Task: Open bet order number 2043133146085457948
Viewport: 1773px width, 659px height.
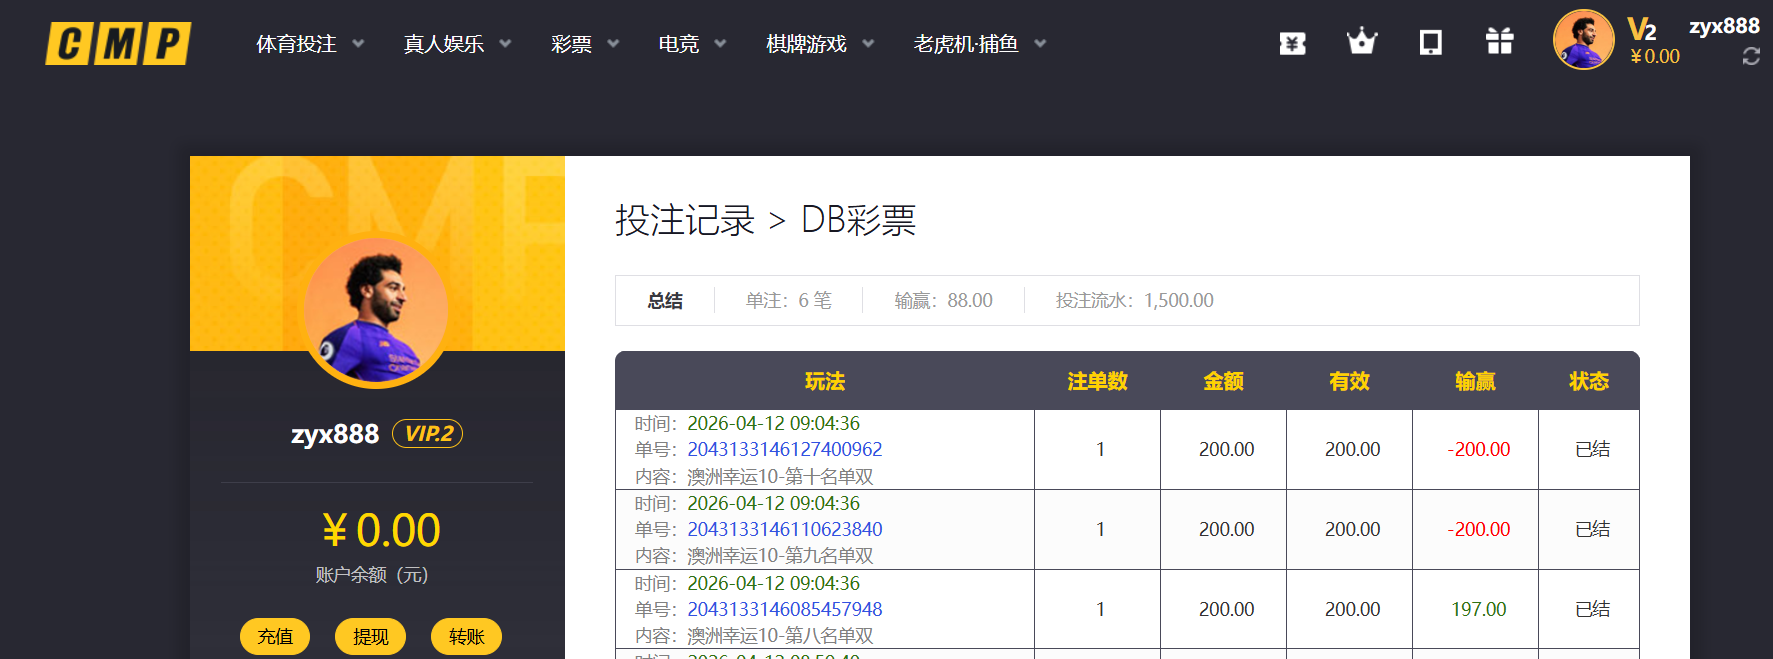Action: (x=784, y=610)
